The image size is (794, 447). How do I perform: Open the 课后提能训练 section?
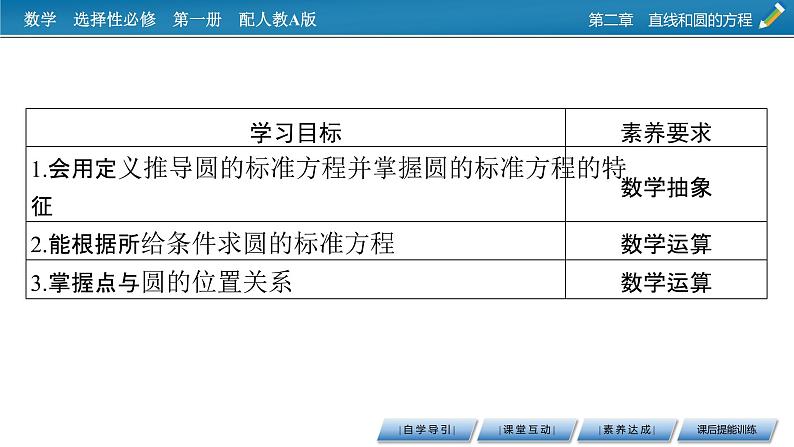tap(727, 429)
